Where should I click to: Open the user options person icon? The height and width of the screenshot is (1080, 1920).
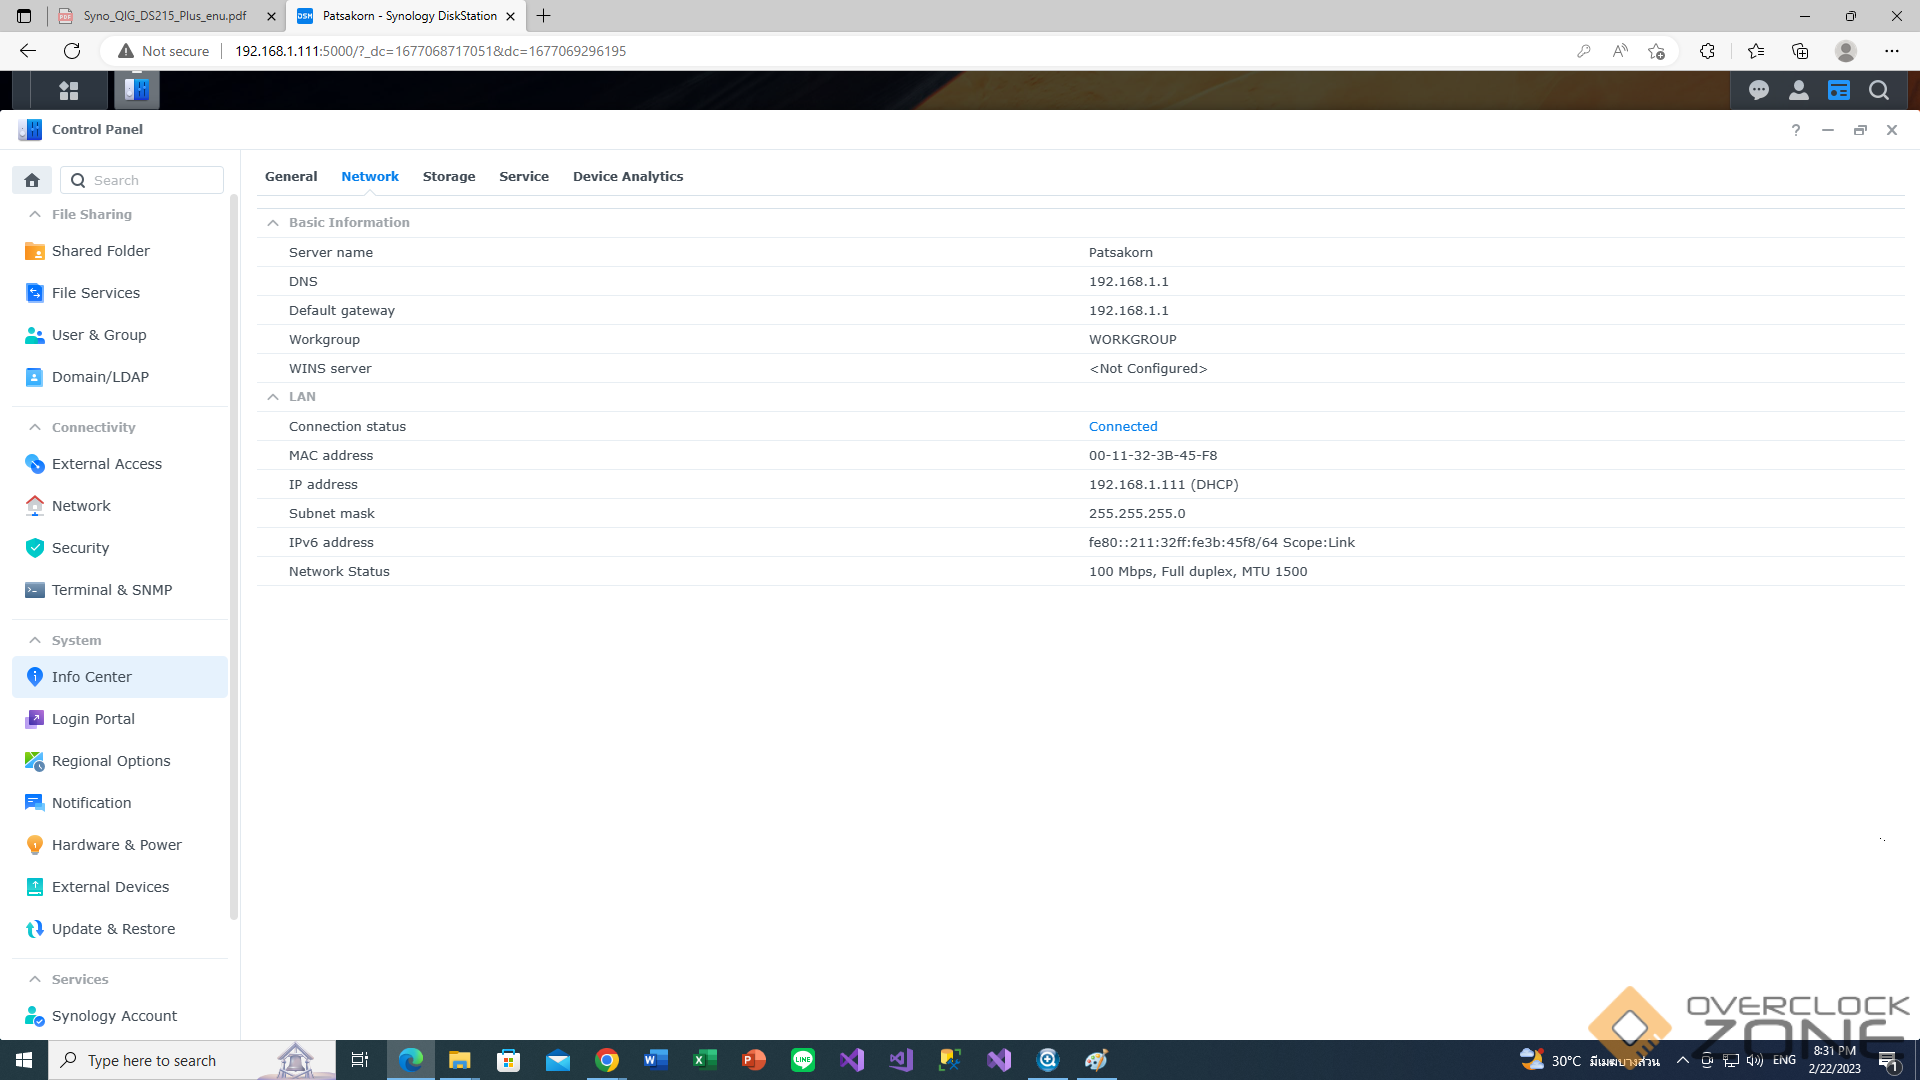point(1798,91)
